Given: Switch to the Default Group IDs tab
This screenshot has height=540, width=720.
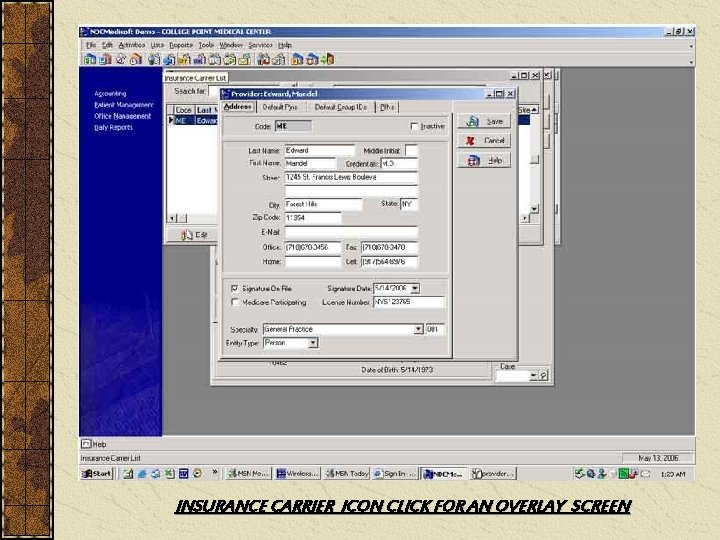Looking at the screenshot, I should click(x=340, y=107).
